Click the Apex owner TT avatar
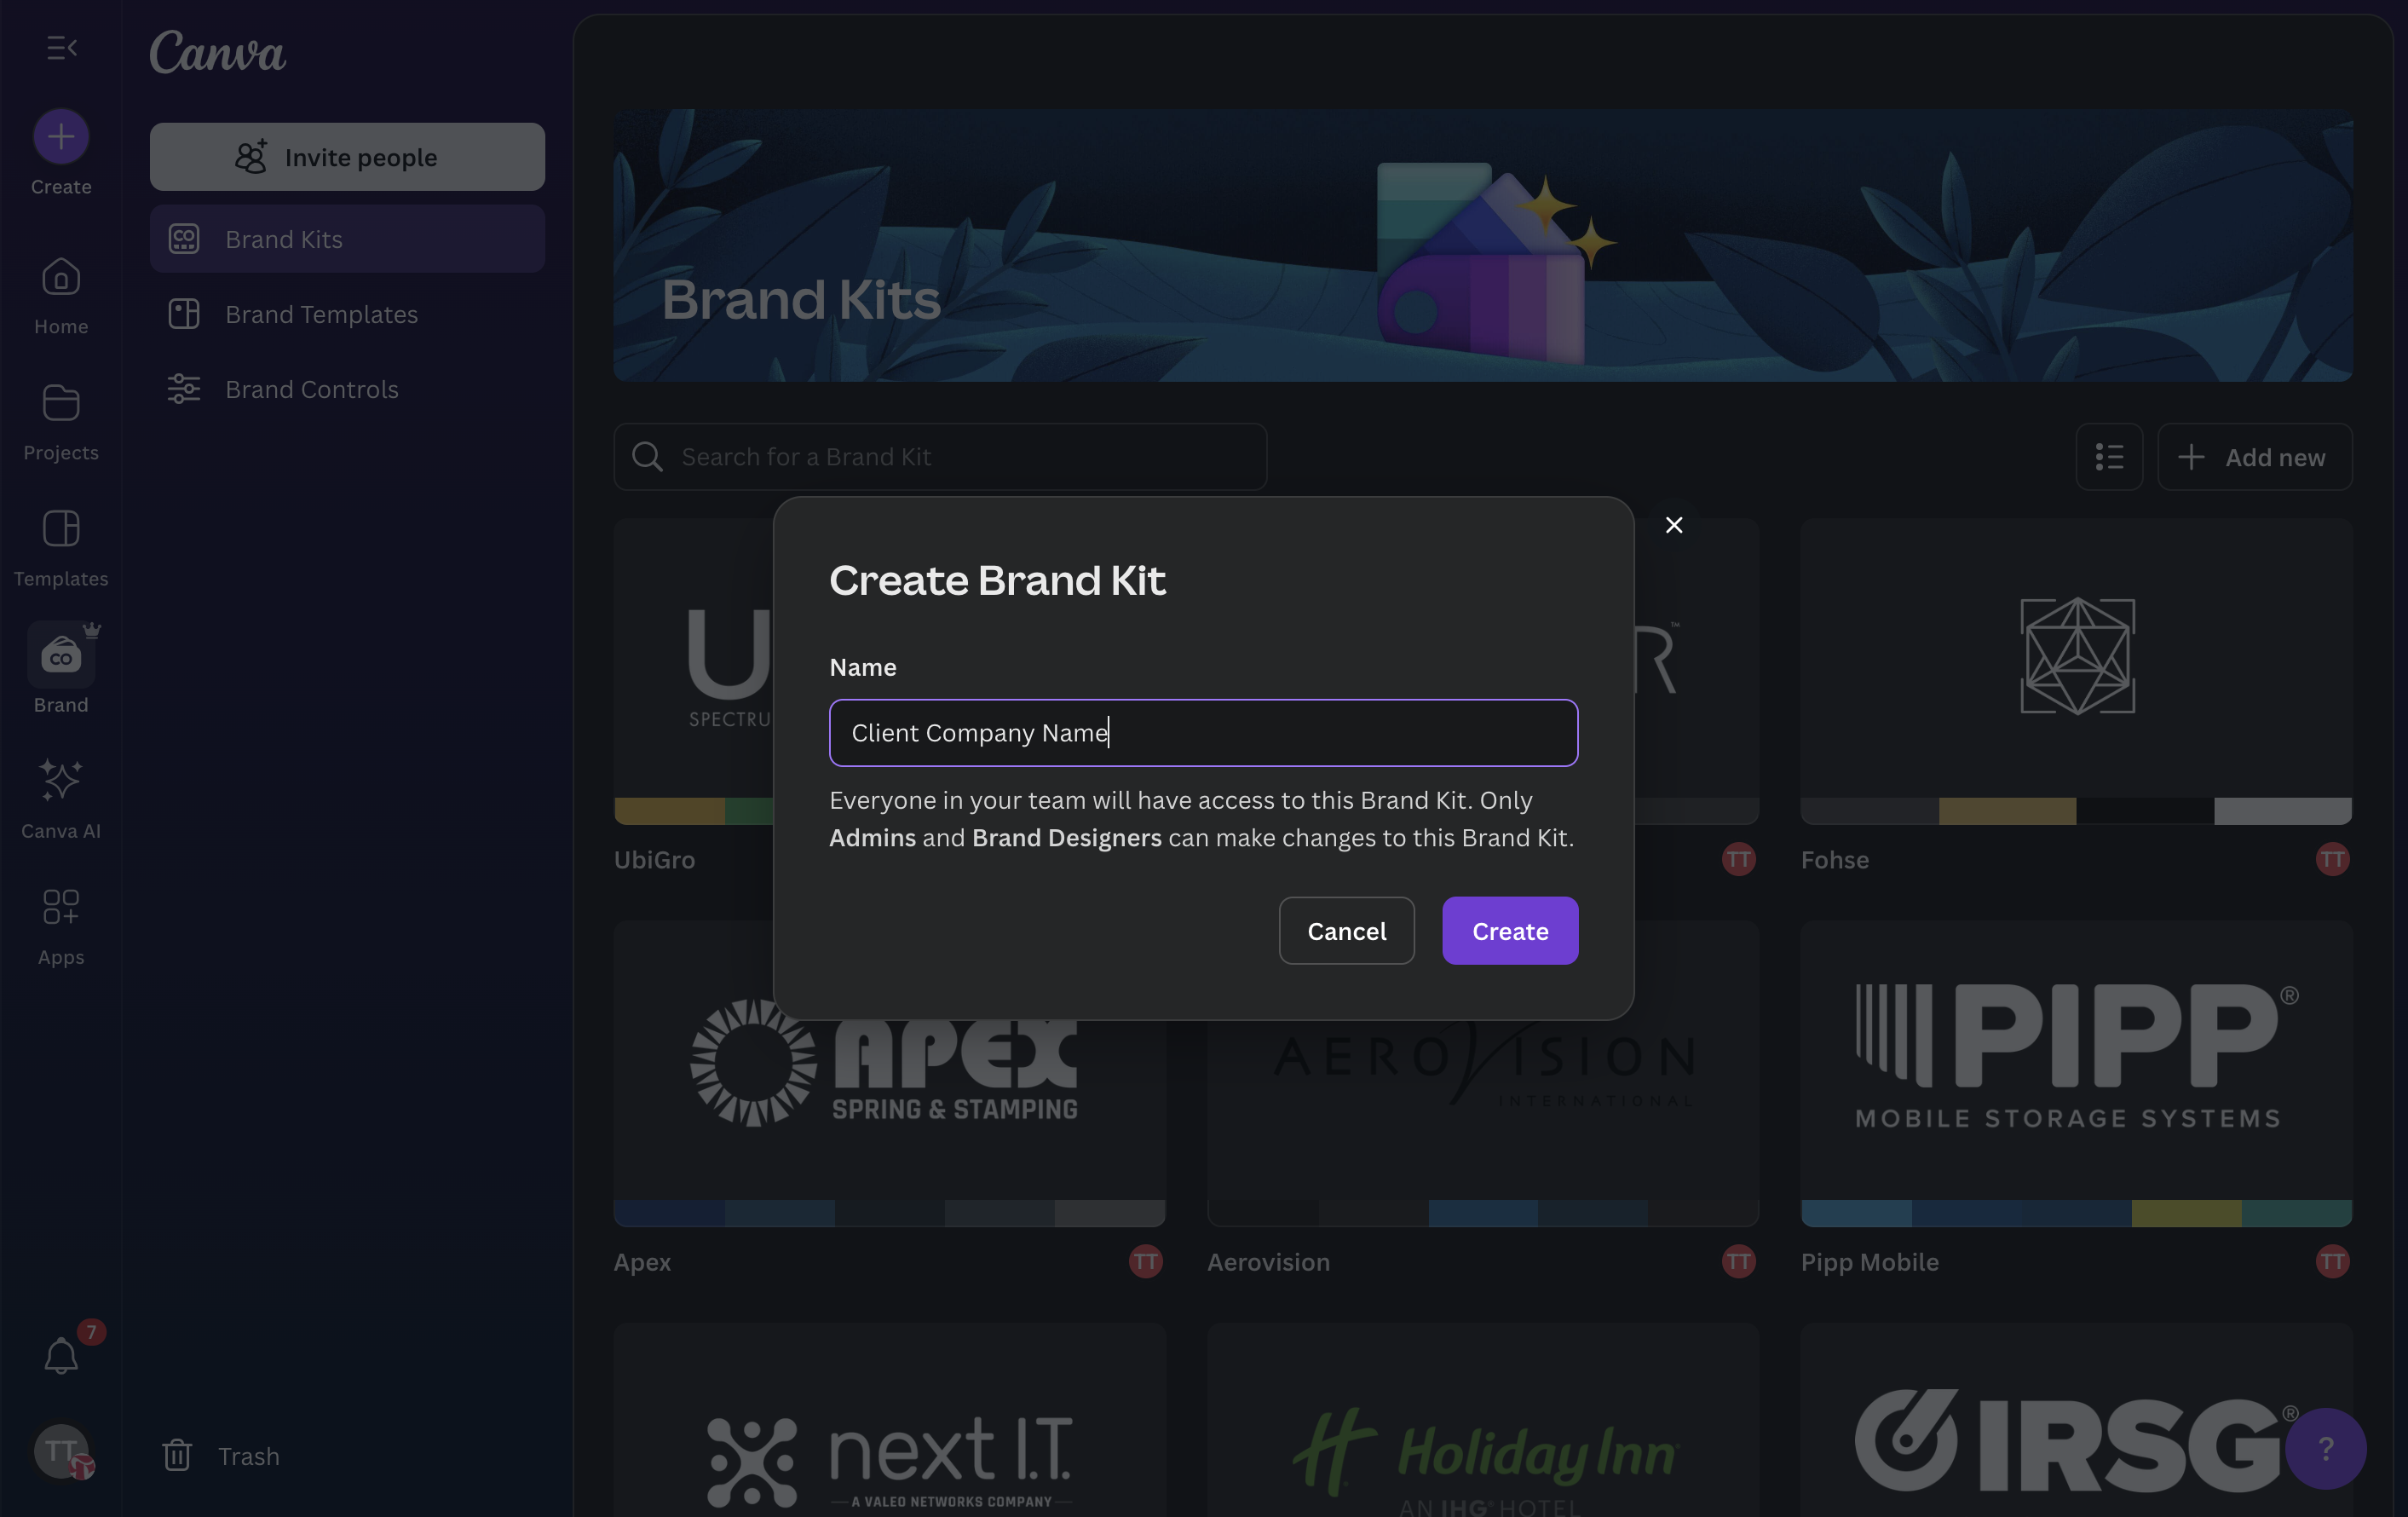Screen dimensions: 2408x1517 [1146, 1261]
